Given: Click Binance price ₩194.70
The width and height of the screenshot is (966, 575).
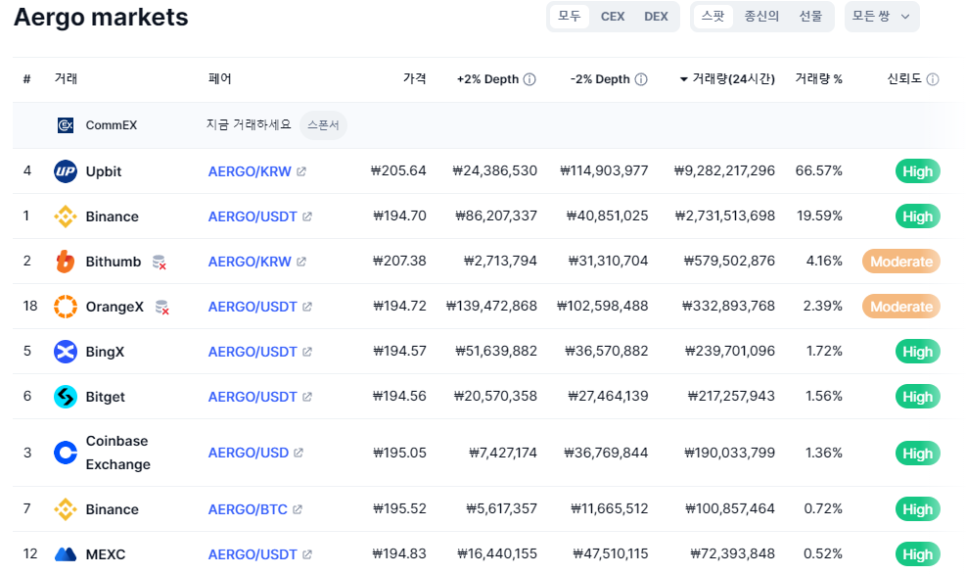Looking at the screenshot, I should pos(400,216).
